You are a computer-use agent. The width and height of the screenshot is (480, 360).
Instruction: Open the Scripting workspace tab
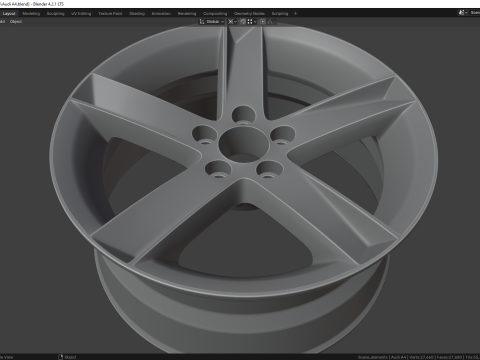coord(280,14)
